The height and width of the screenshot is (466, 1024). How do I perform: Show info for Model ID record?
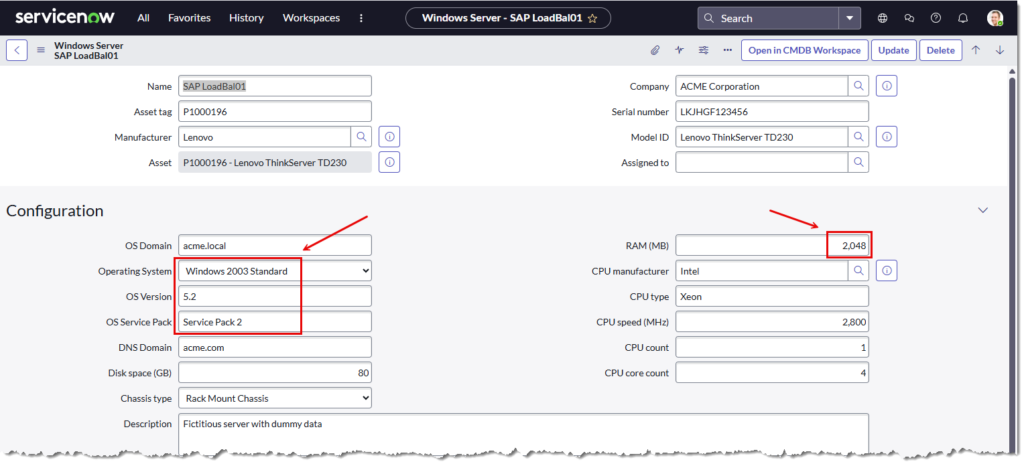coord(887,137)
